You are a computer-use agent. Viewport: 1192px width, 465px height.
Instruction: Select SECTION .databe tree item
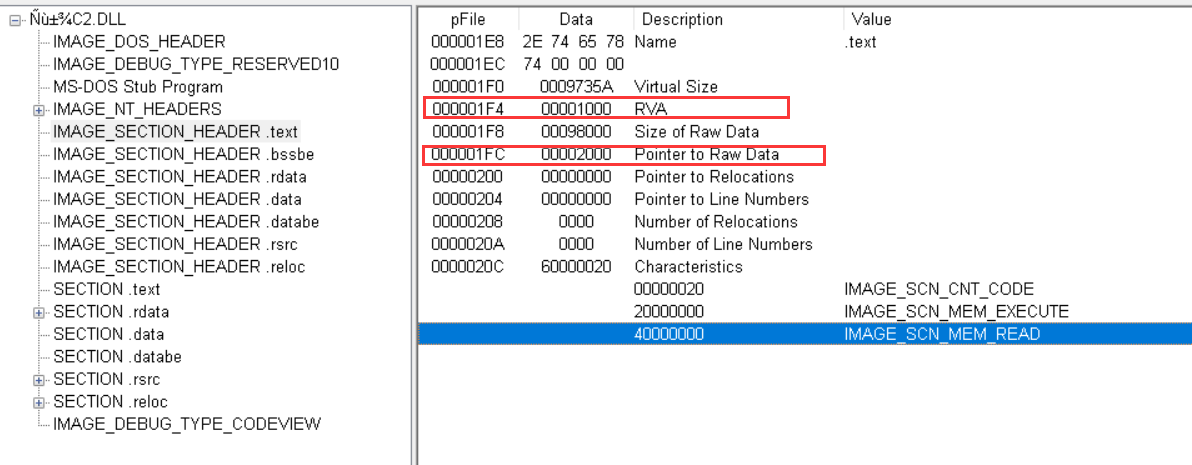117,357
